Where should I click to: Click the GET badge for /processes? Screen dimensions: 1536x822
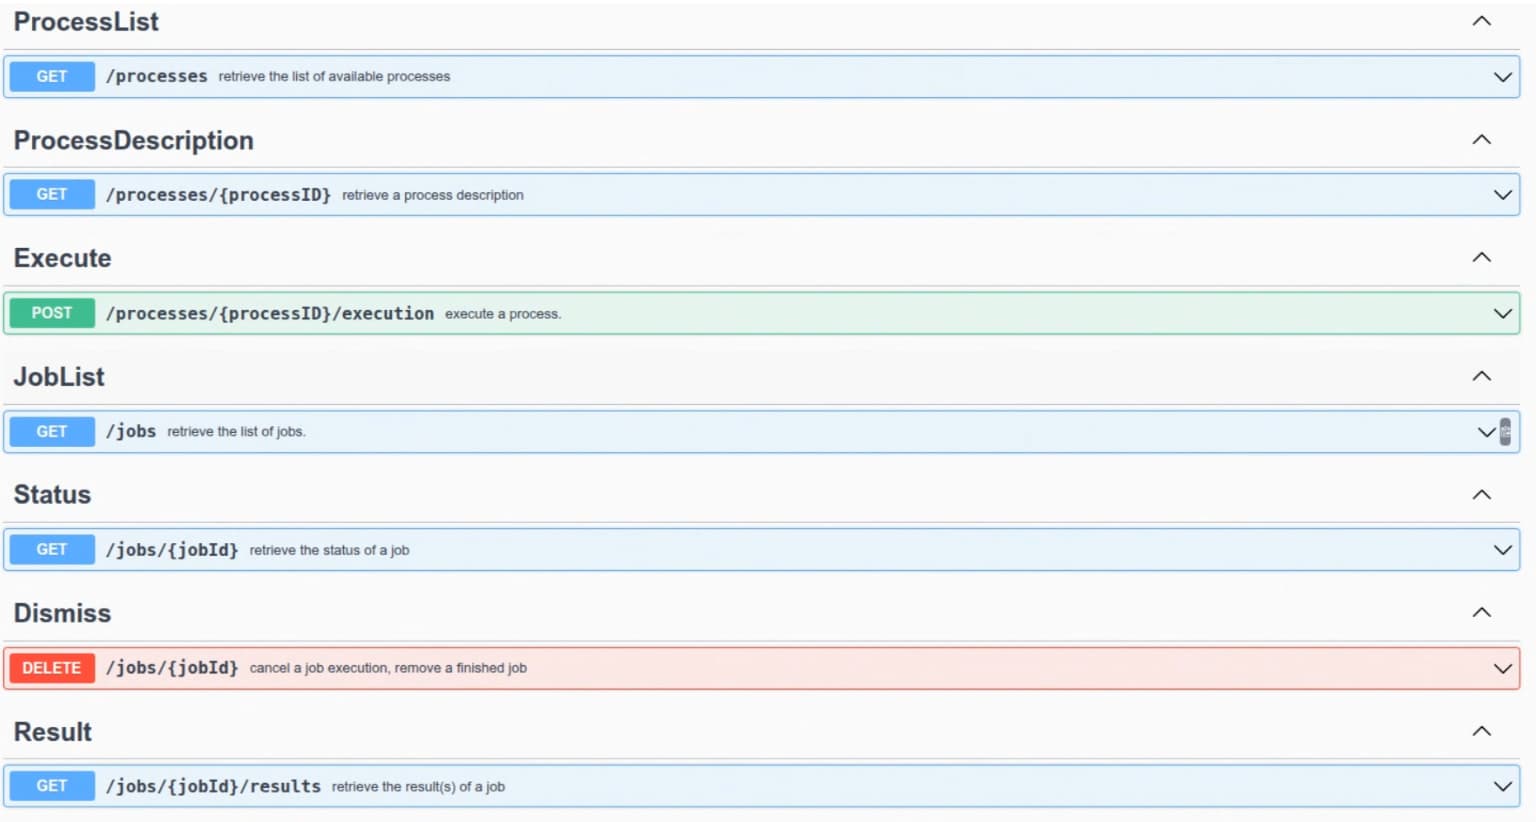[x=52, y=76]
